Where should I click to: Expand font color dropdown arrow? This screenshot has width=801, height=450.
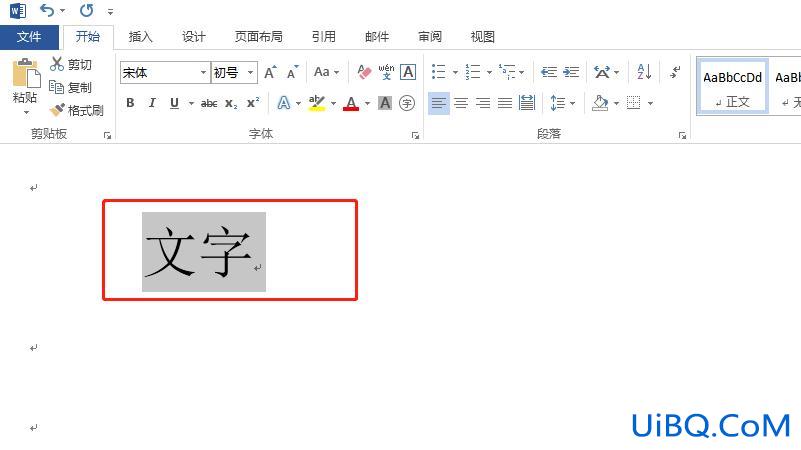367,104
